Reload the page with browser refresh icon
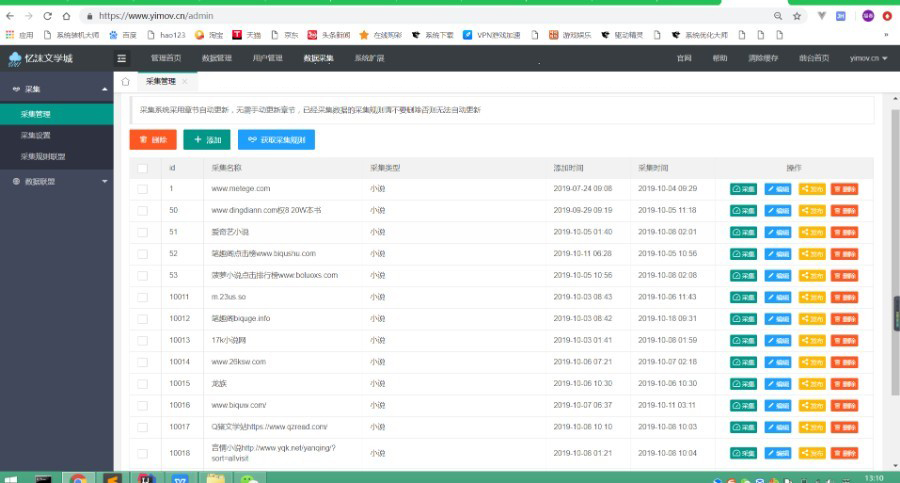 tap(65, 16)
